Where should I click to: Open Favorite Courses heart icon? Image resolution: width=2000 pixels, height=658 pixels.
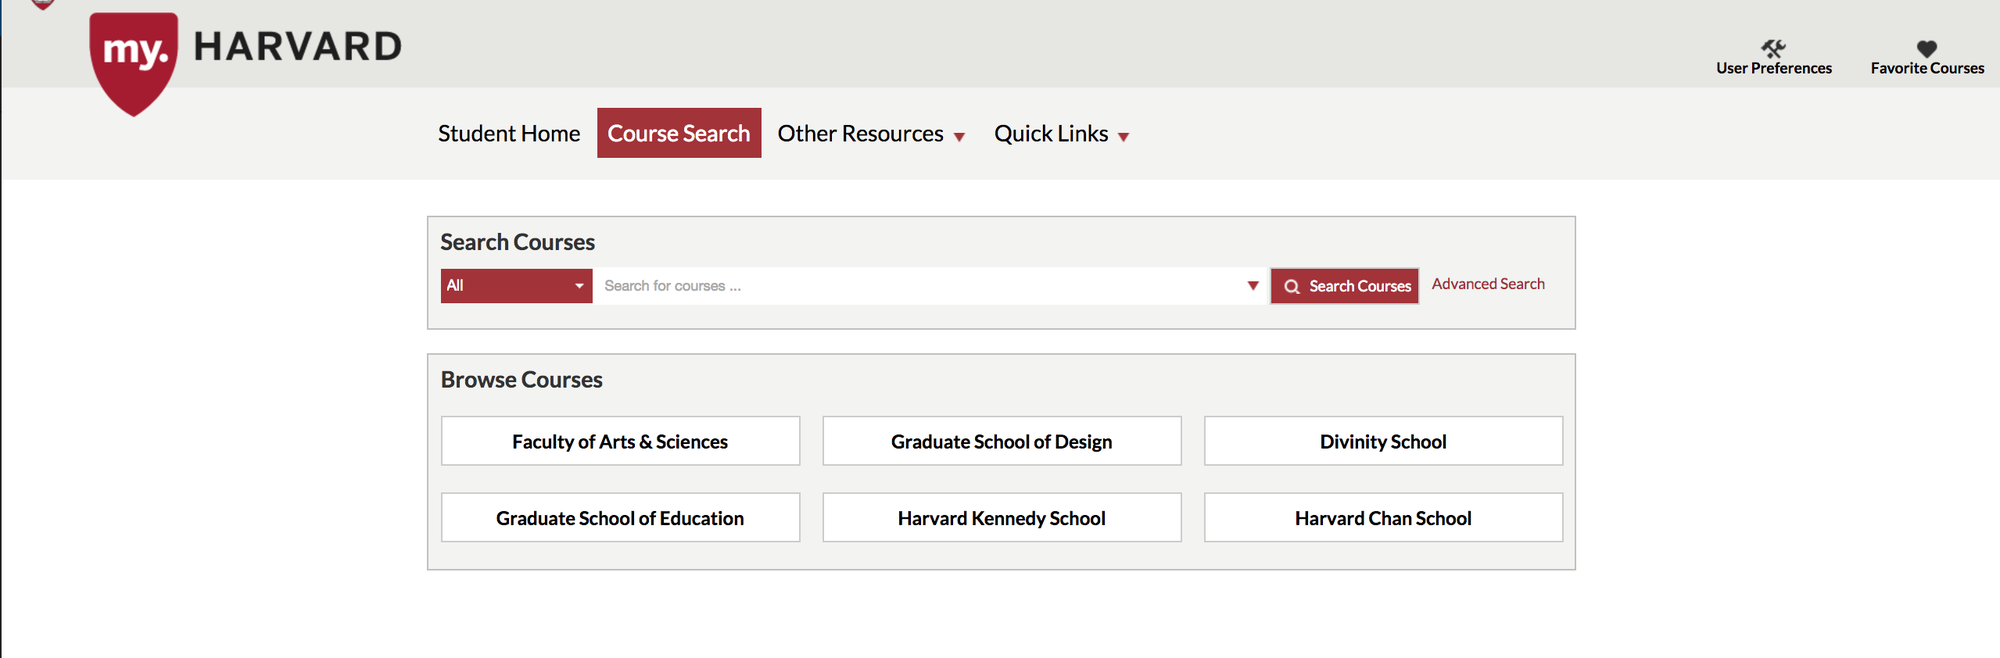pos(1927,48)
